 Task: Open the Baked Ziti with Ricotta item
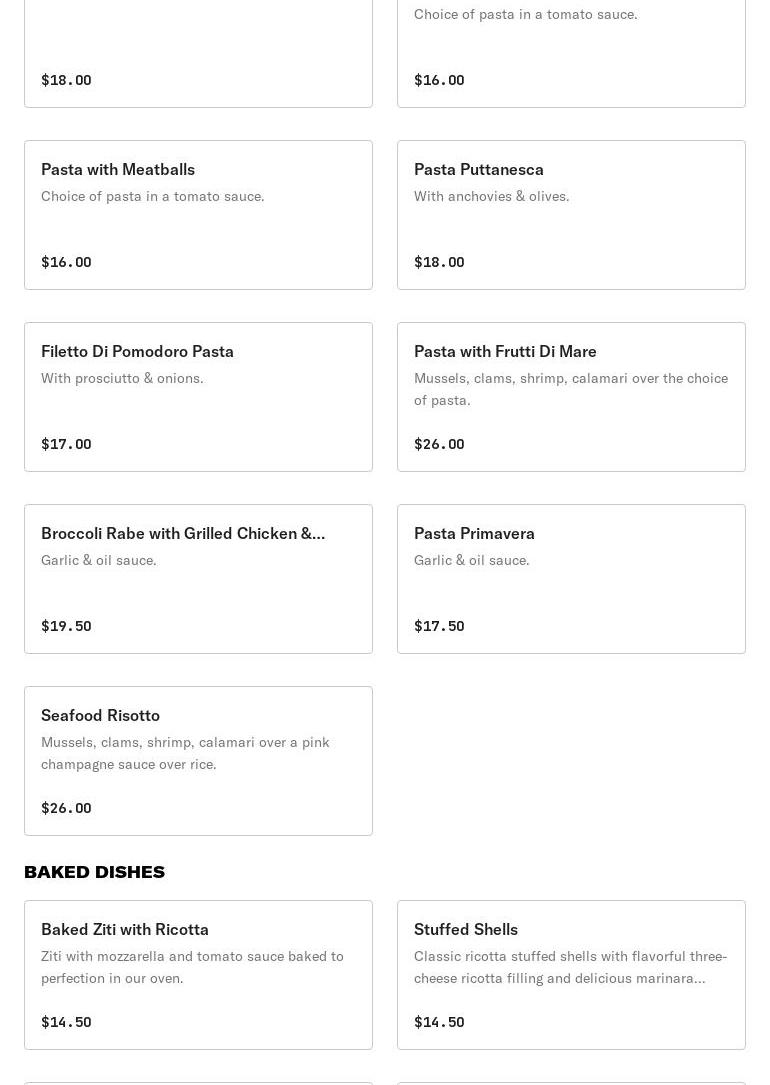[x=198, y=975]
